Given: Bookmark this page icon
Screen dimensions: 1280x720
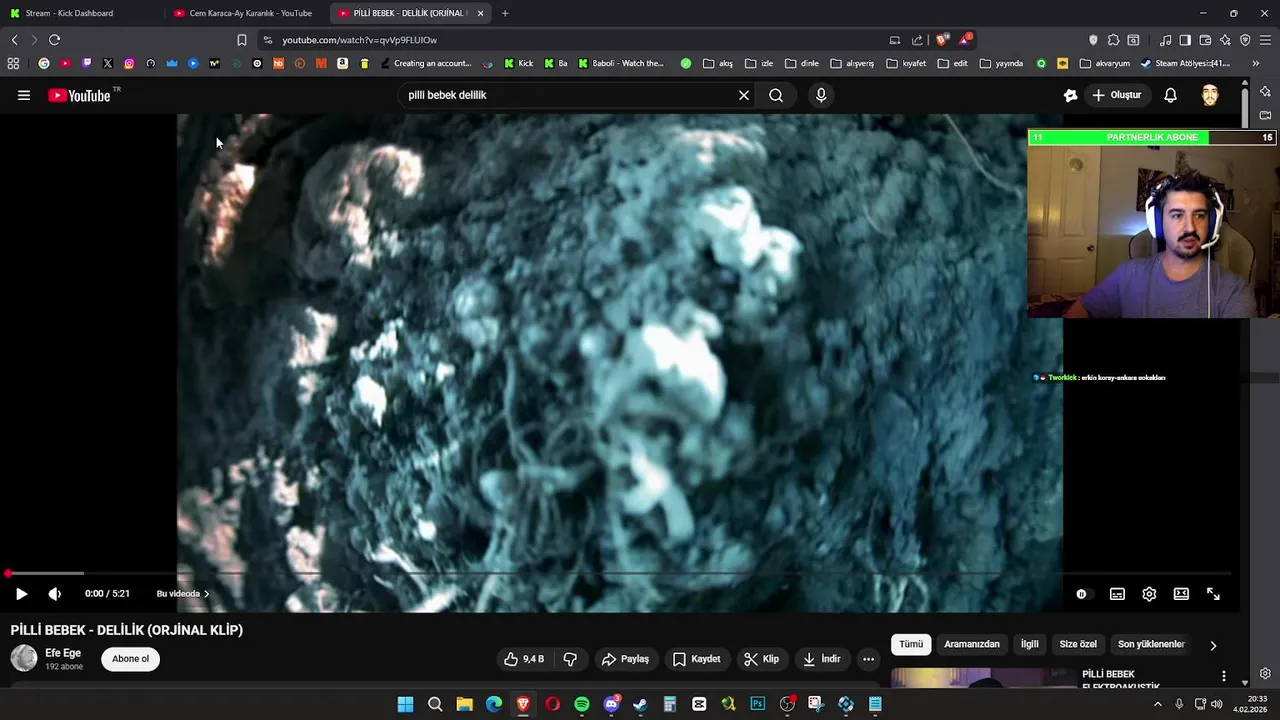Looking at the screenshot, I should coord(241,40).
